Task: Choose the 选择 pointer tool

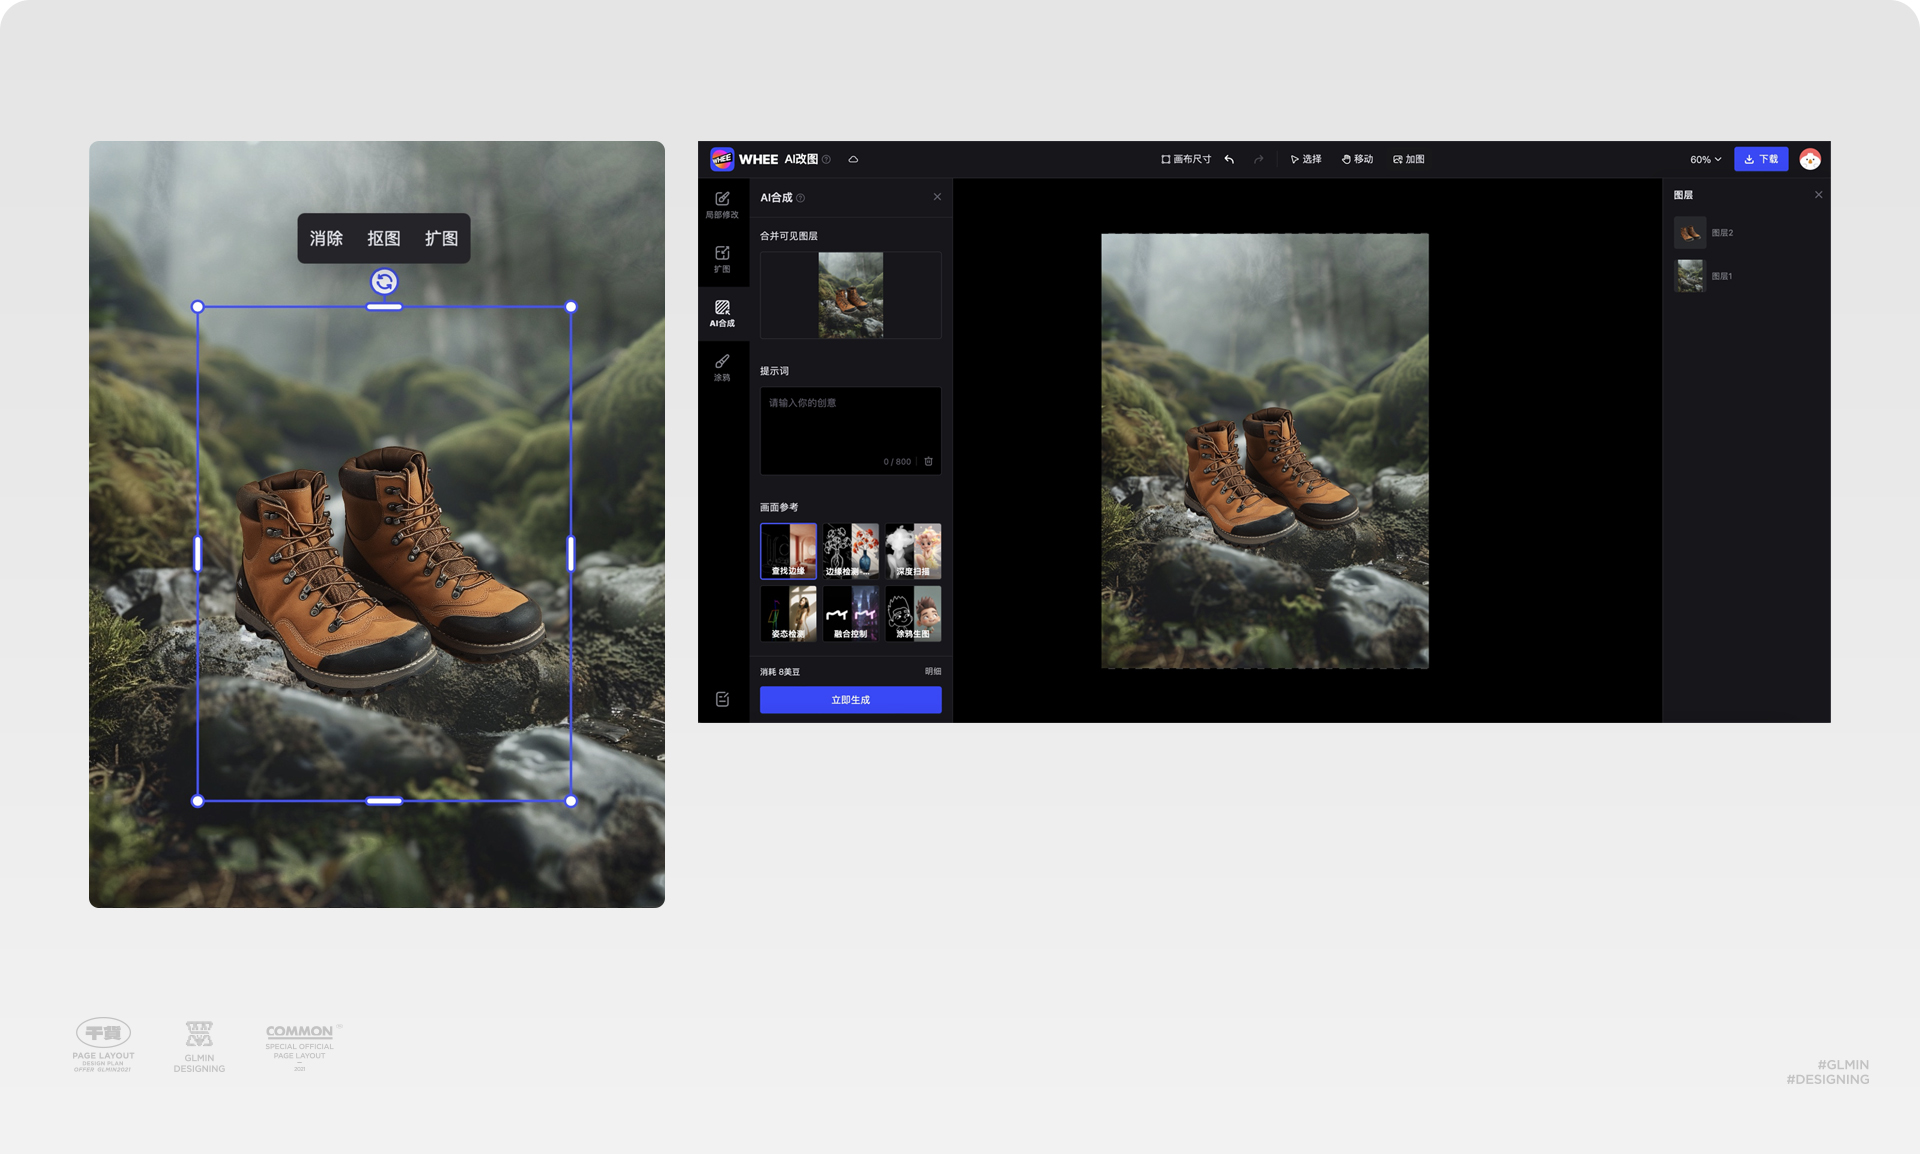Action: (1305, 159)
